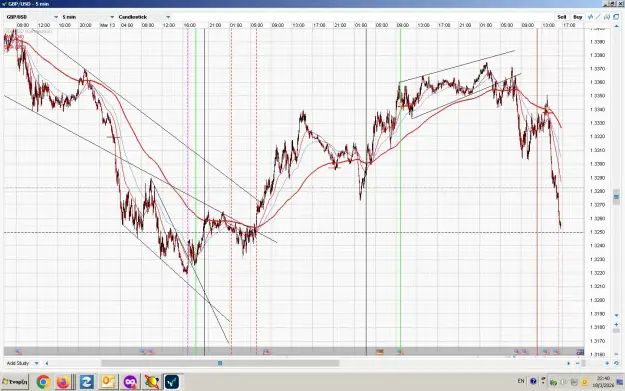Click the Add Study button
Viewport: 625px width, 391px height.
[x=18, y=363]
